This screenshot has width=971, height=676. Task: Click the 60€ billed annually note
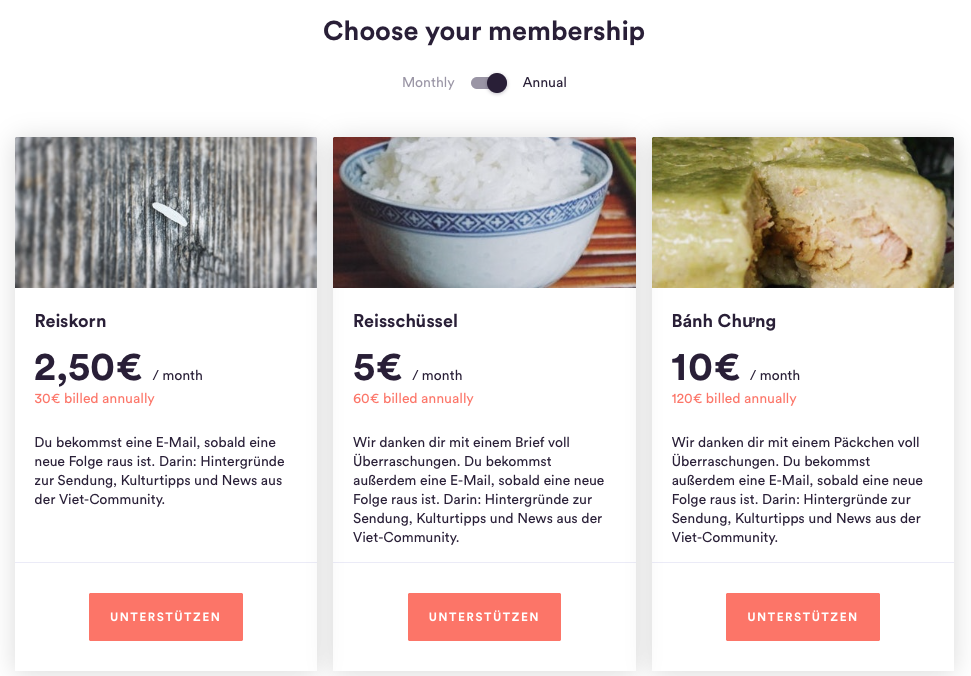pos(413,399)
